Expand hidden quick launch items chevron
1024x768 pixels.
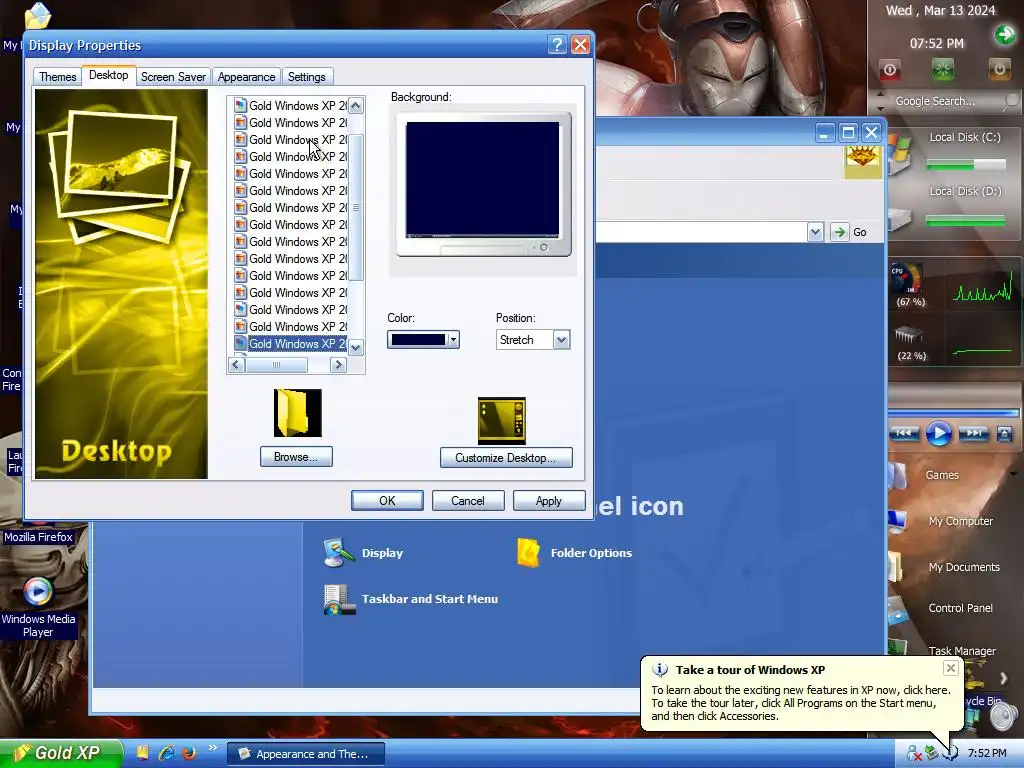[x=212, y=748]
